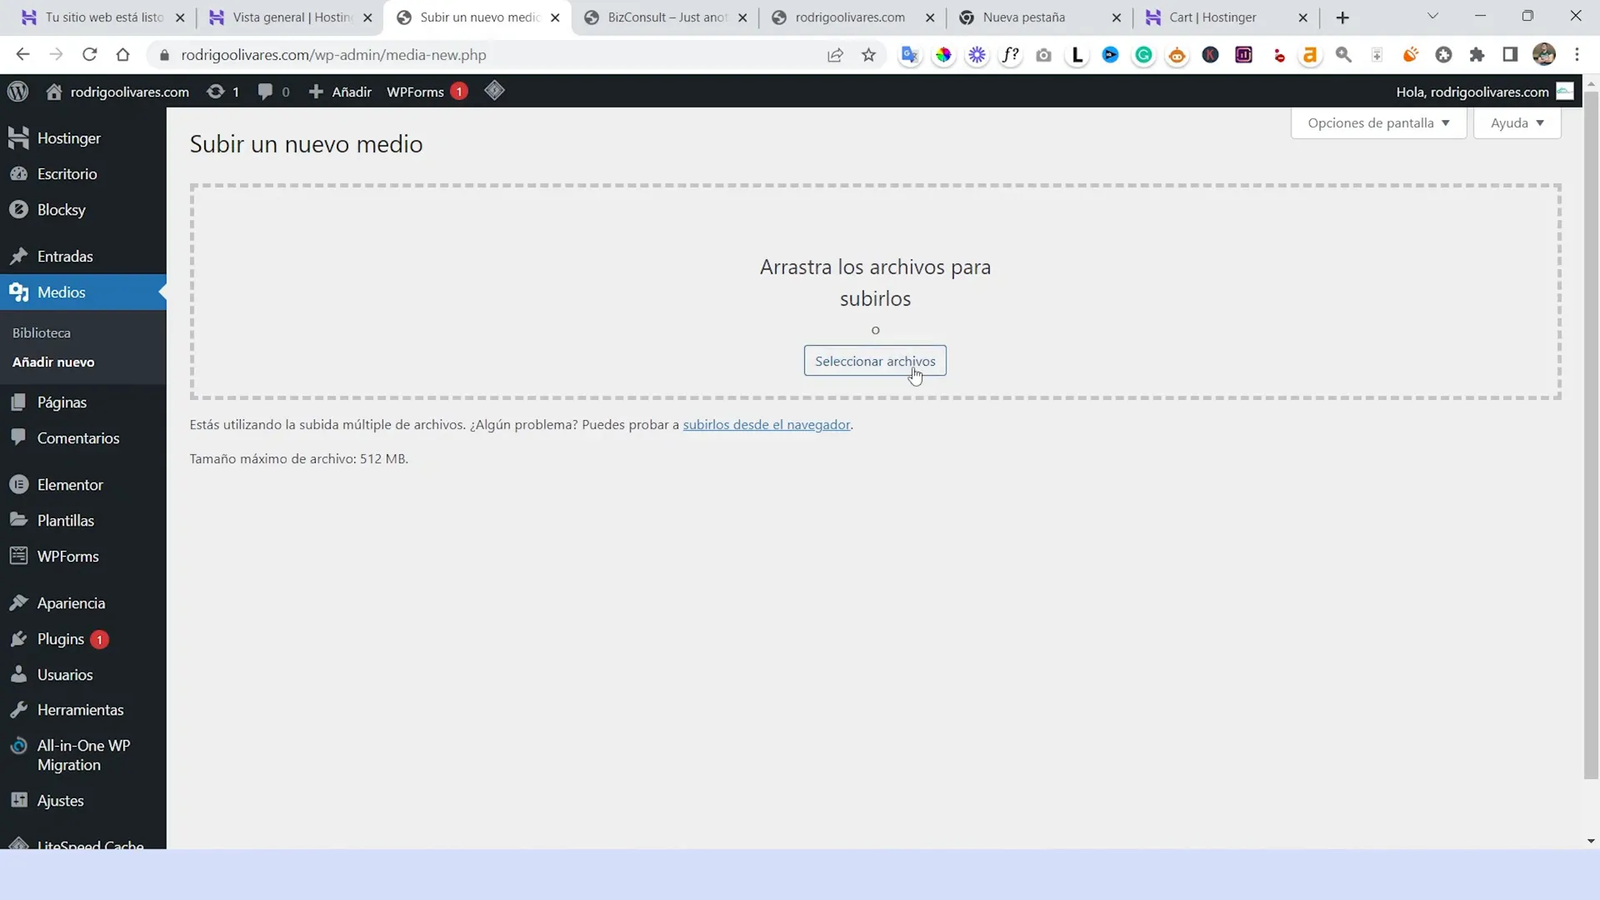Open the browser extensions puzzle icon

pos(1477,55)
